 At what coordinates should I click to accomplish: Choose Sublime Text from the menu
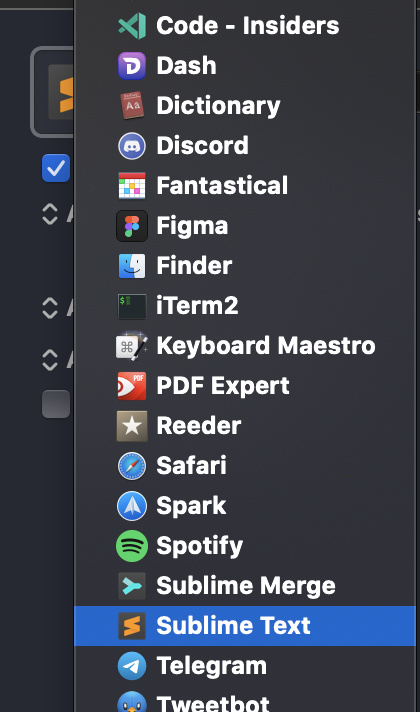[245, 626]
